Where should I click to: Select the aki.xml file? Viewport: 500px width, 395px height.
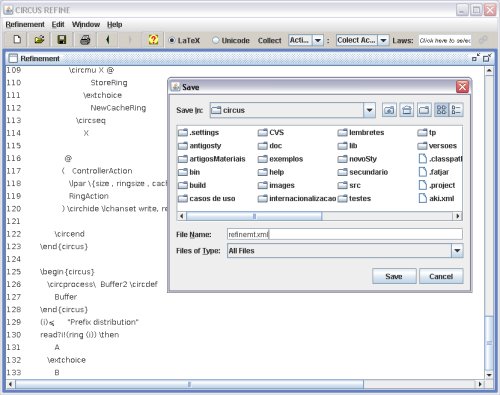436,198
